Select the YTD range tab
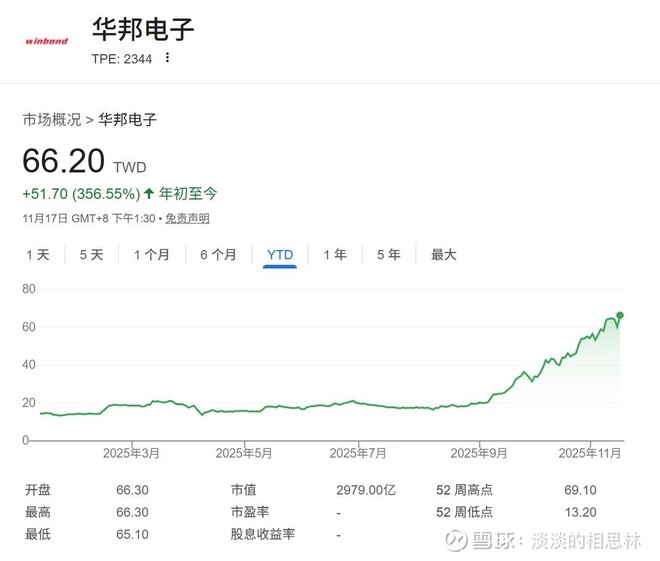 (280, 255)
